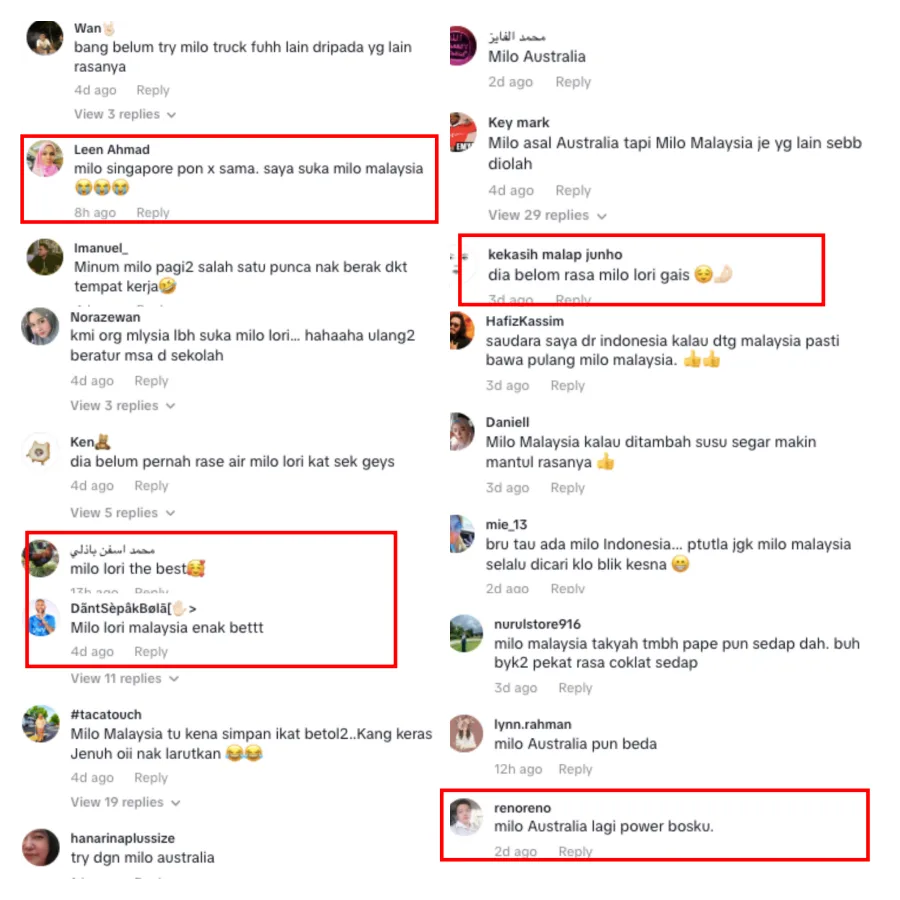Expand View 29 replies under Key mark
900x900 pixels.
point(547,215)
